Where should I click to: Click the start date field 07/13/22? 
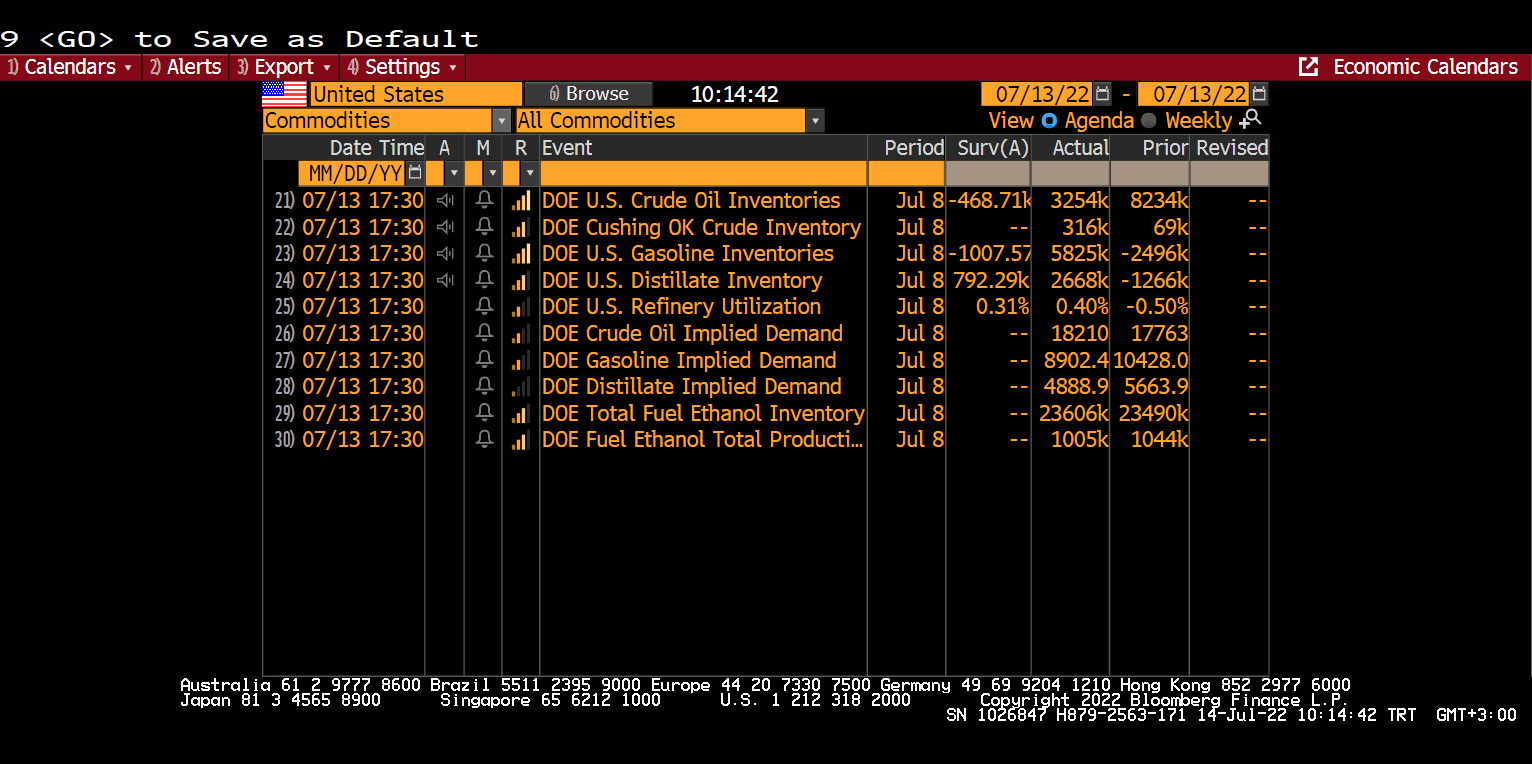point(1038,94)
